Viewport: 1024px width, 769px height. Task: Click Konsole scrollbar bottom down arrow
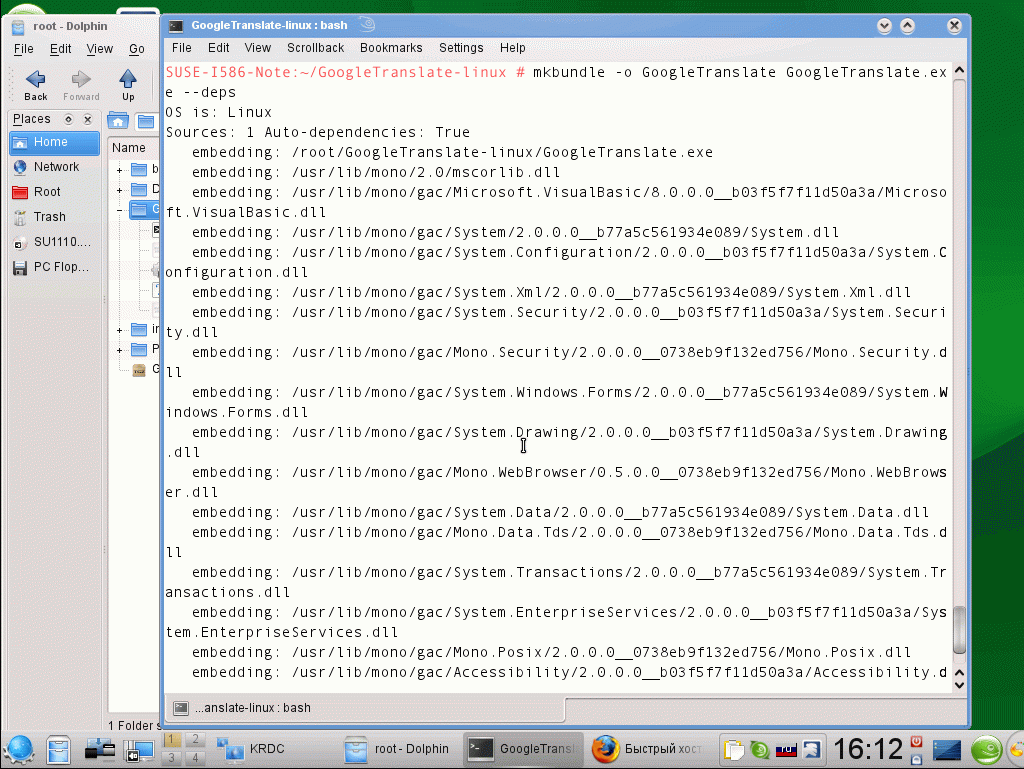[959, 685]
